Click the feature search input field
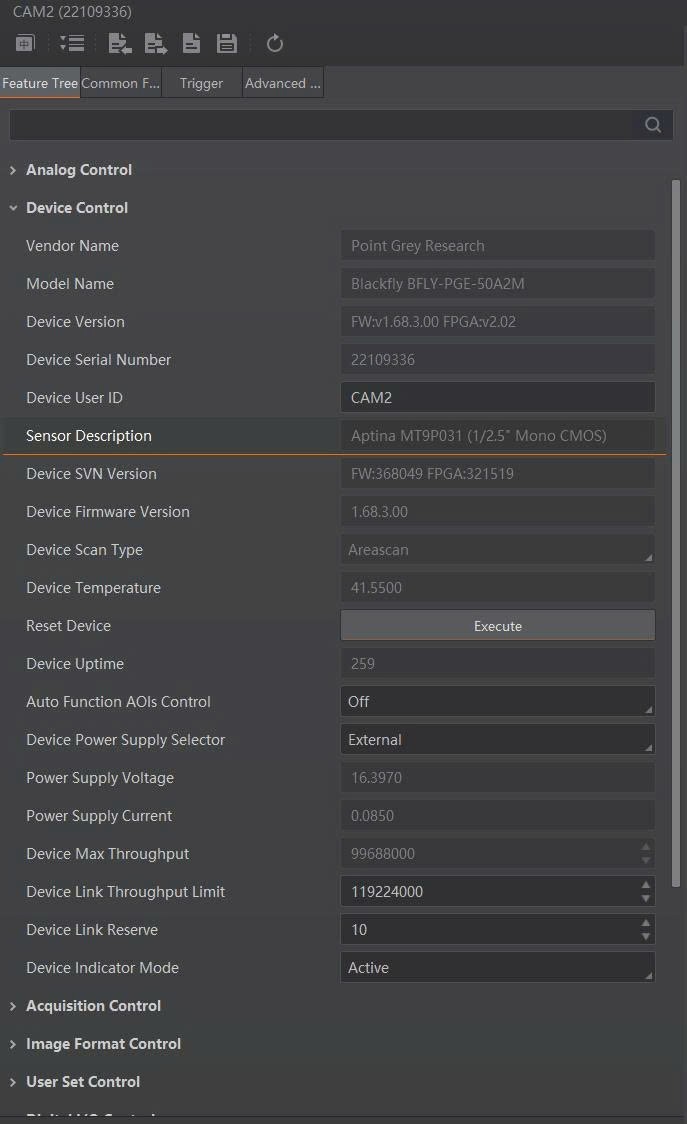The image size is (687, 1124). [341, 125]
